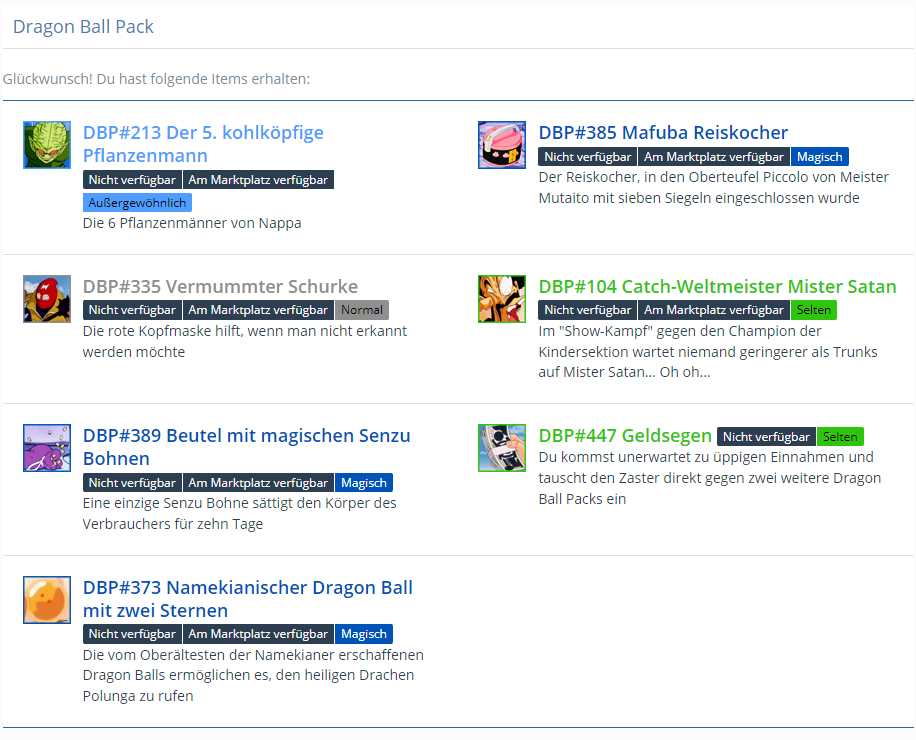Click the Senzu Bohnen bag icon
Viewport: 916px width, 740px height.
(x=47, y=448)
